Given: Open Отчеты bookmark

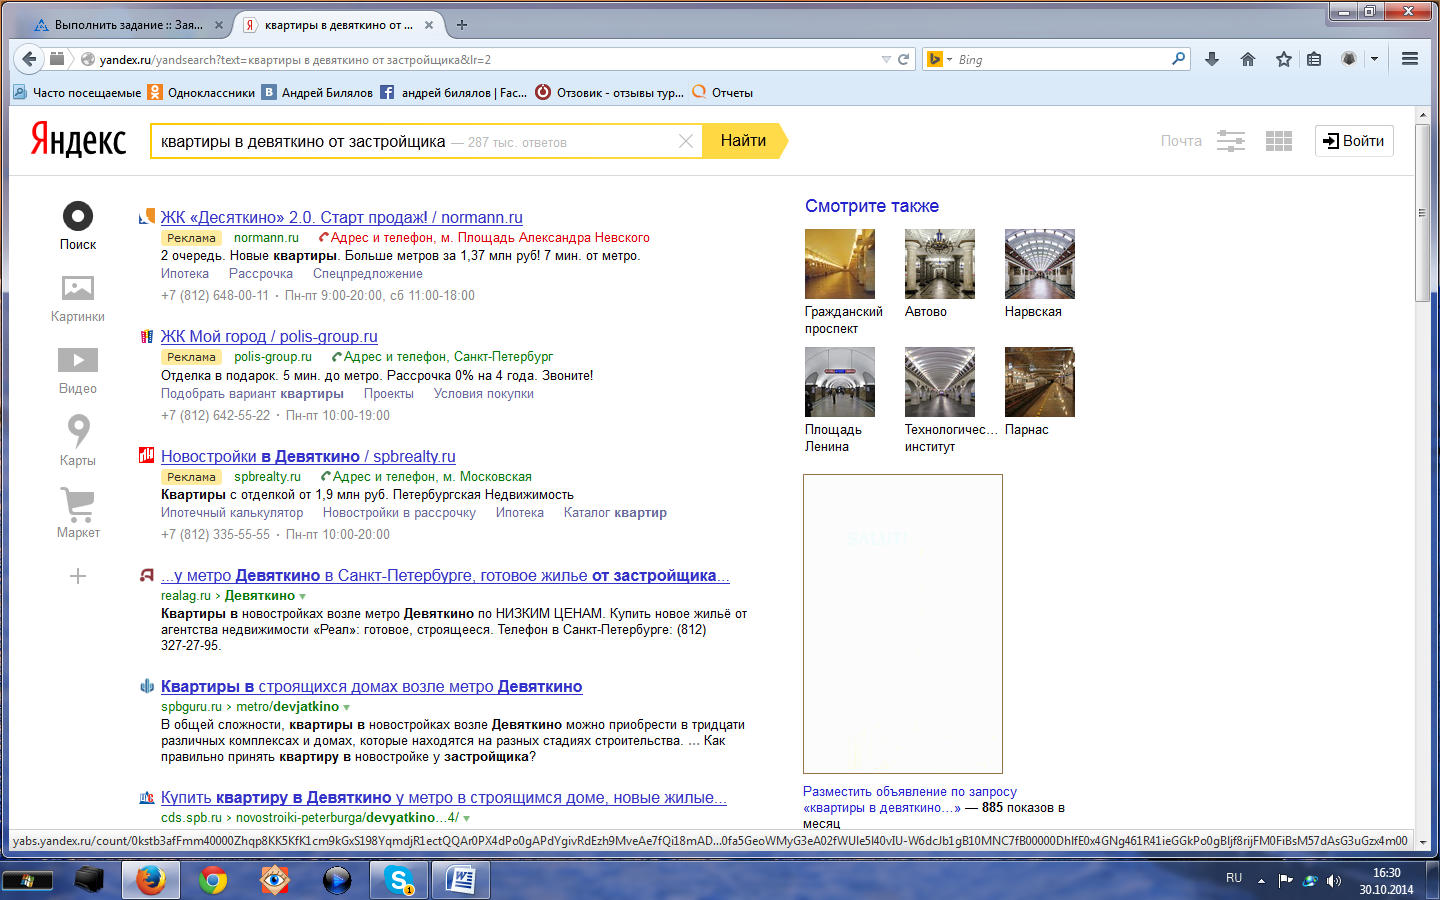Looking at the screenshot, I should pos(722,92).
